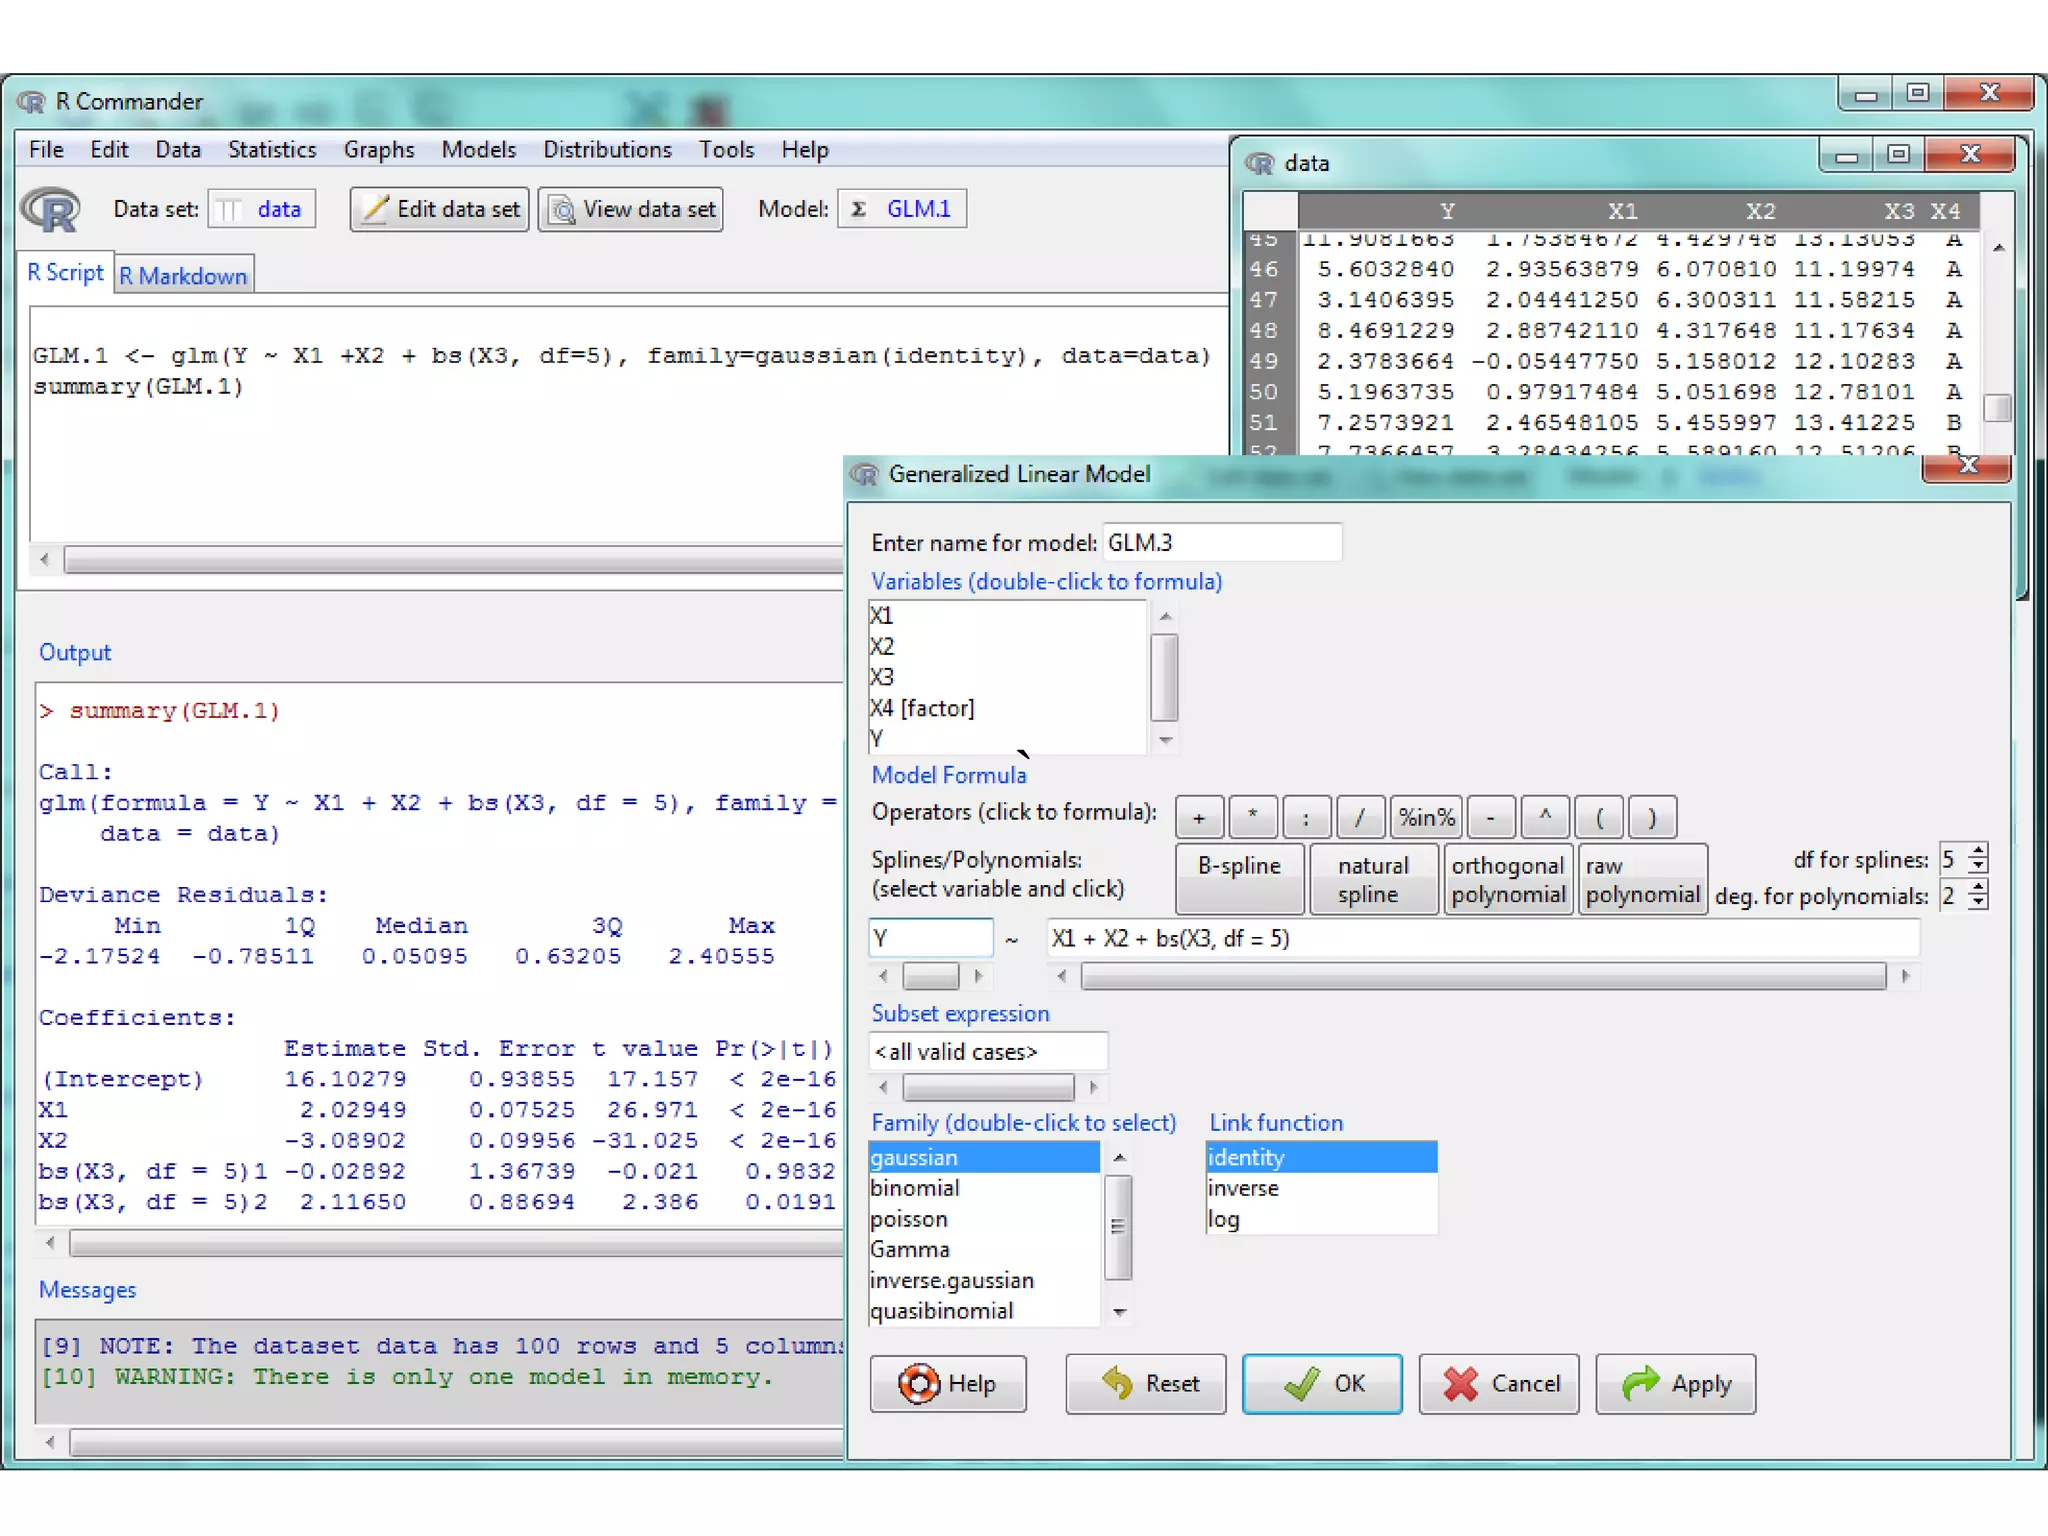Click the B-spline button

pos(1238,878)
